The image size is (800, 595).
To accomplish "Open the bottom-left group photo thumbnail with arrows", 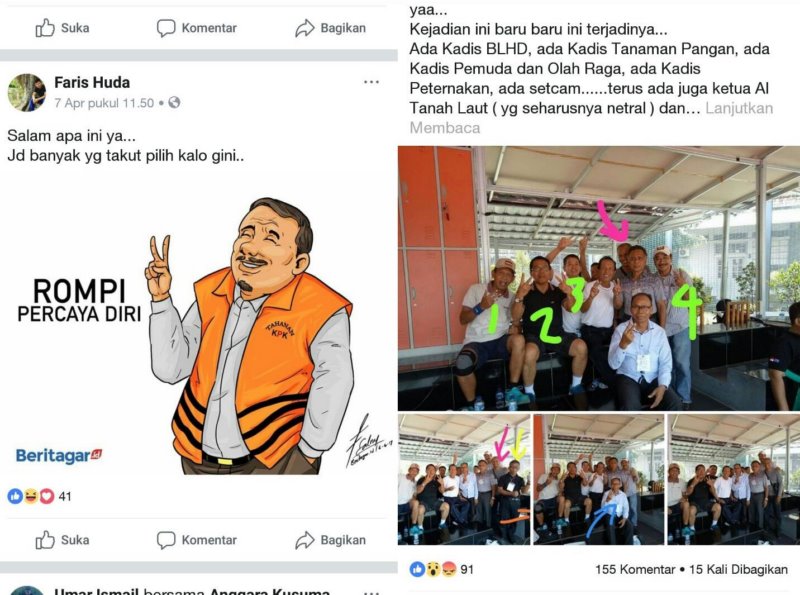I will coord(464,479).
